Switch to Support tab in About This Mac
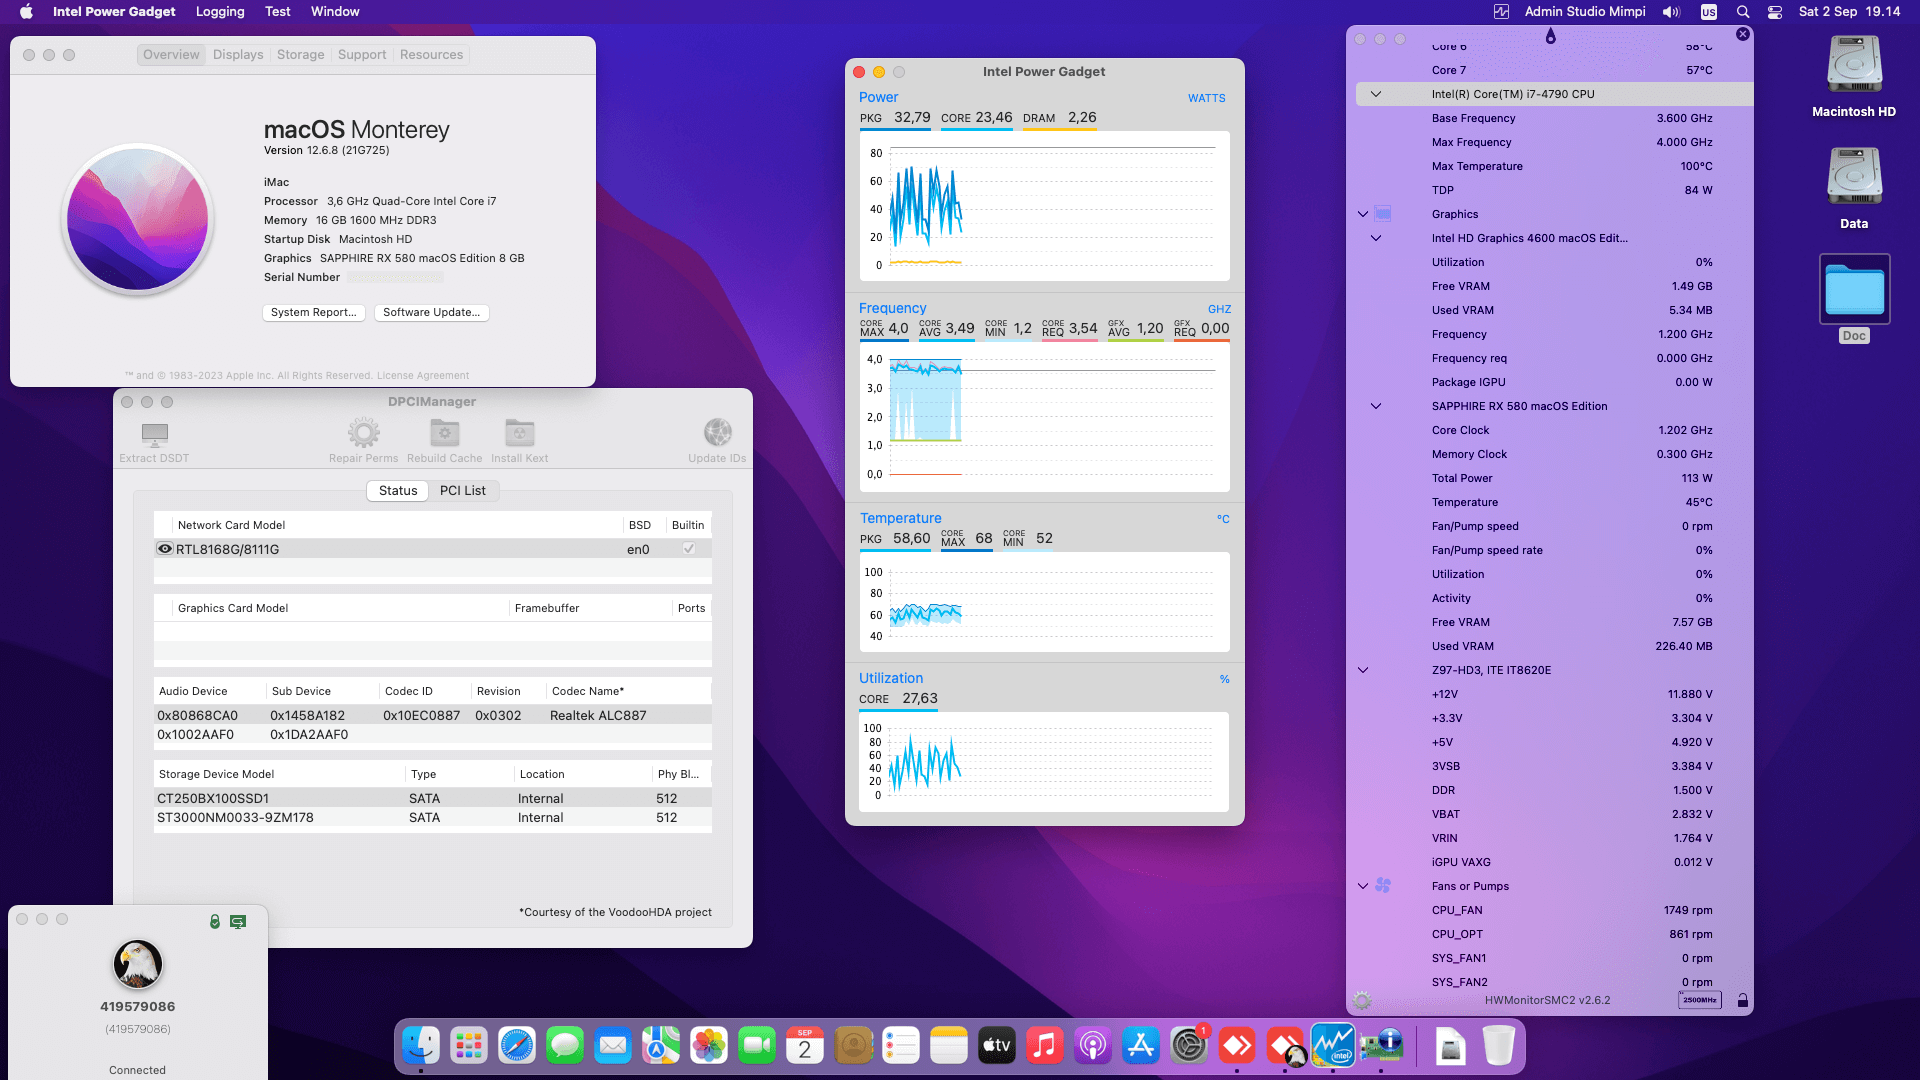Image resolution: width=1920 pixels, height=1080 pixels. pos(362,55)
